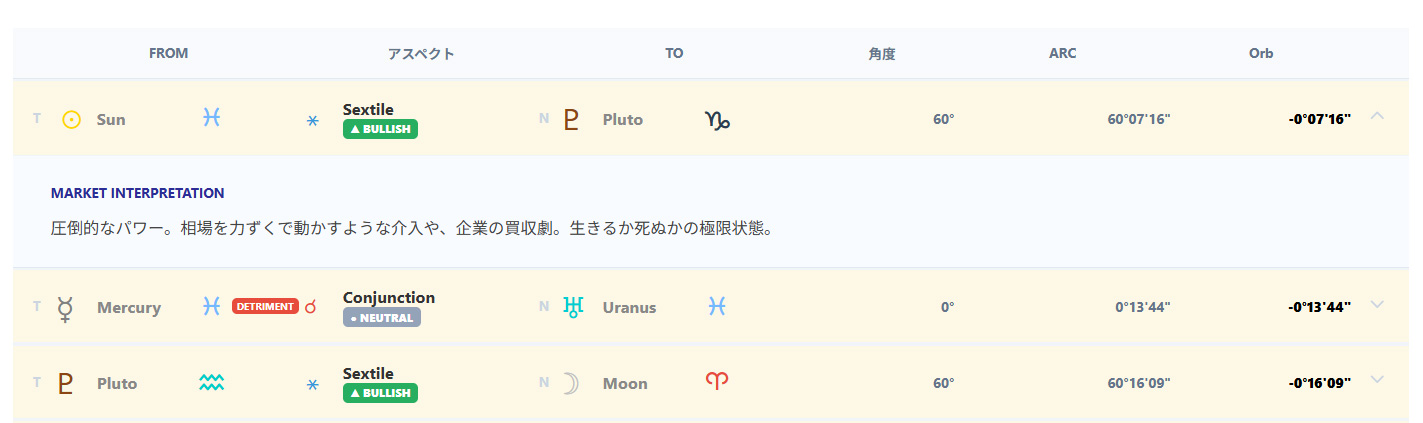The width and height of the screenshot is (1423, 423).
Task: Click the Aries sign icon beside Moon
Action: 717,382
